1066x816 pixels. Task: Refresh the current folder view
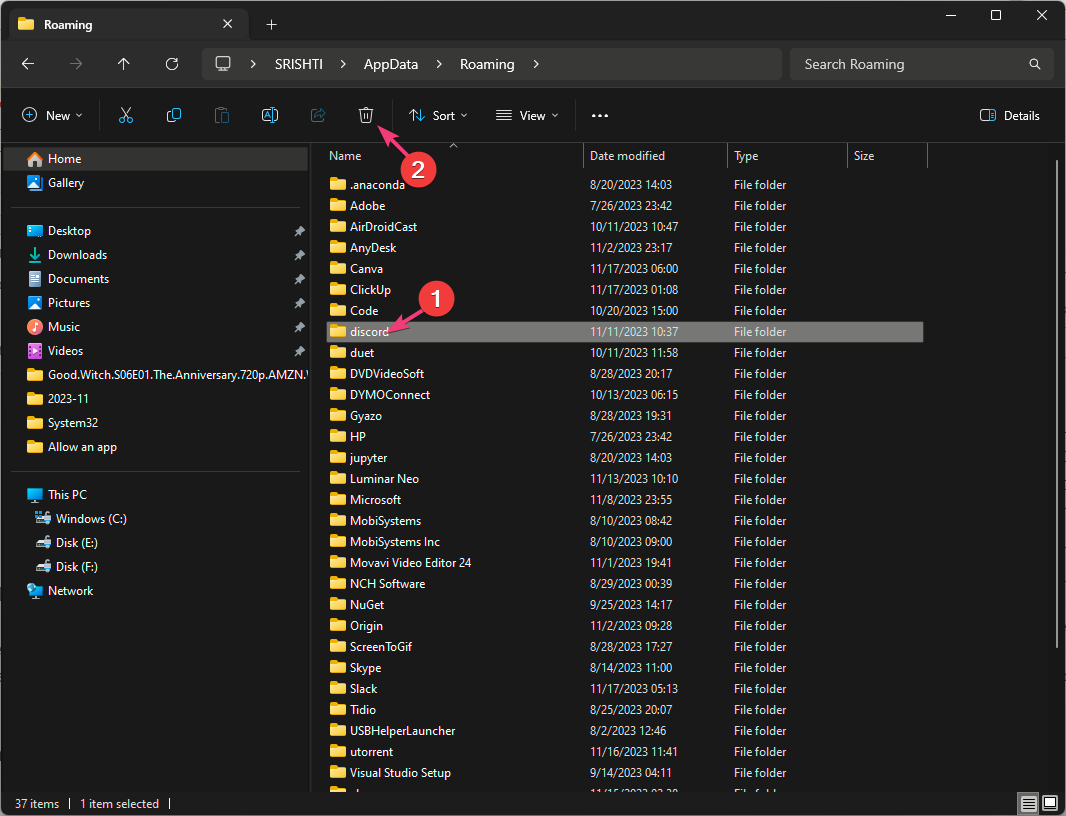(171, 63)
